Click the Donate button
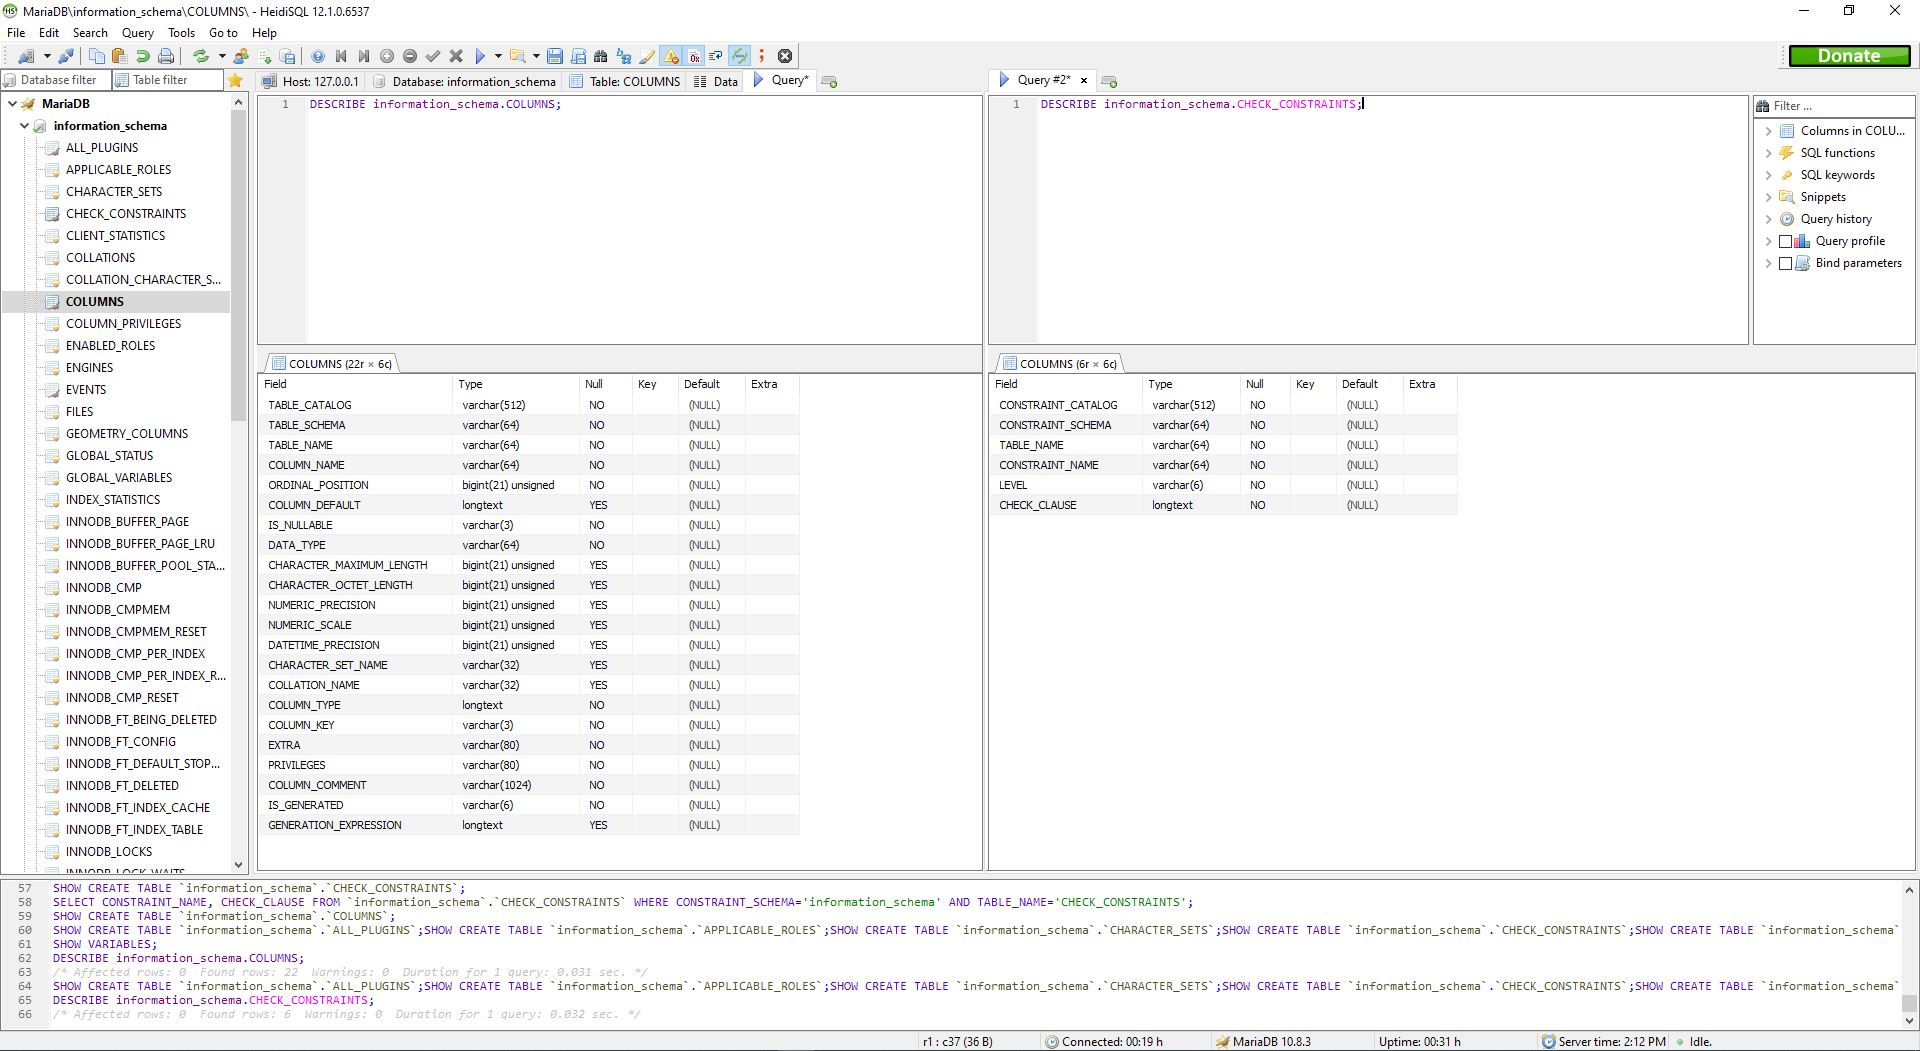This screenshot has width=1920, height=1051. pos(1849,56)
